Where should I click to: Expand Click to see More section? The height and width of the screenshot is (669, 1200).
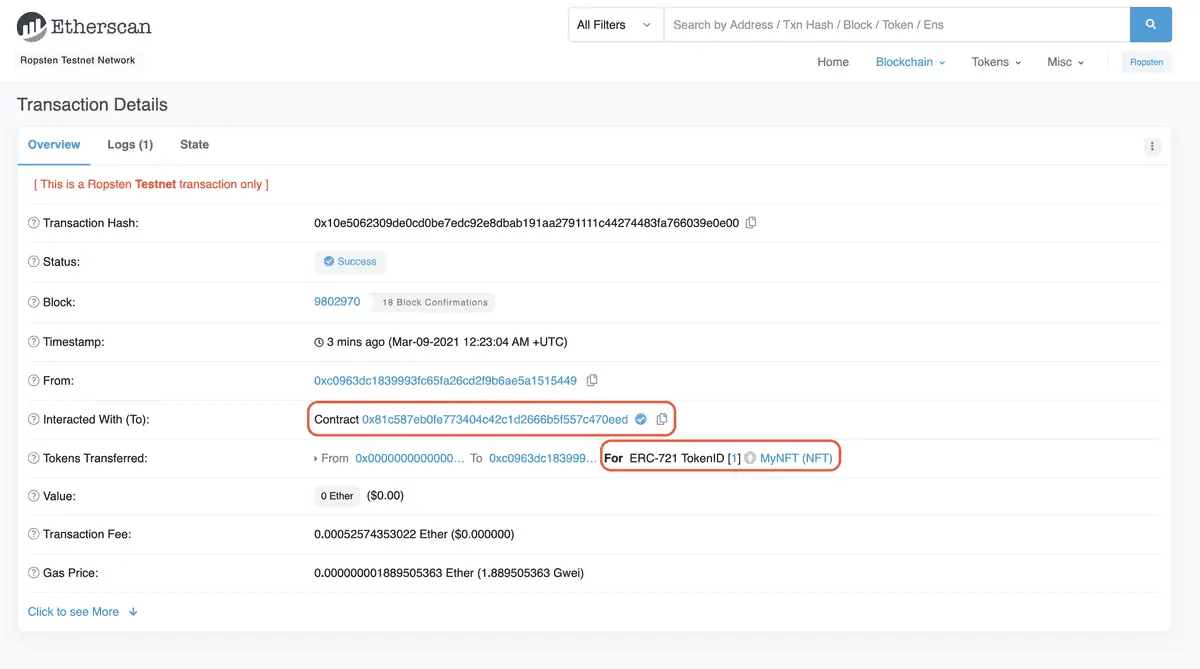(83, 612)
